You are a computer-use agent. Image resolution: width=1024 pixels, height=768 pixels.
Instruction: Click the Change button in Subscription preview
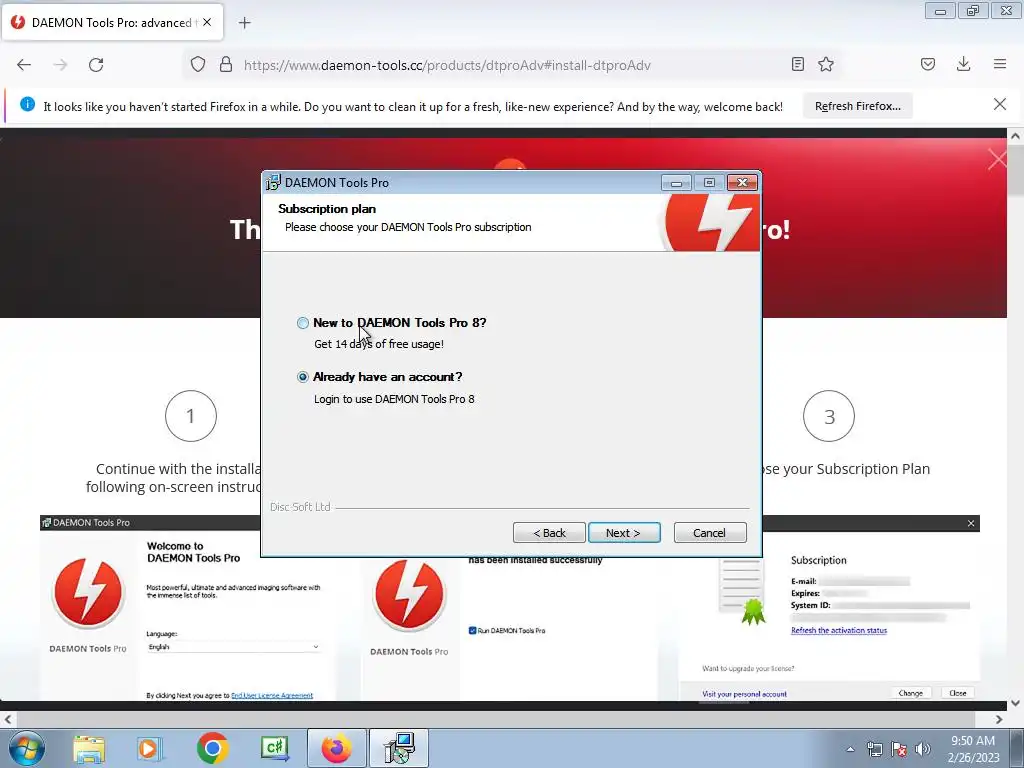coord(910,693)
